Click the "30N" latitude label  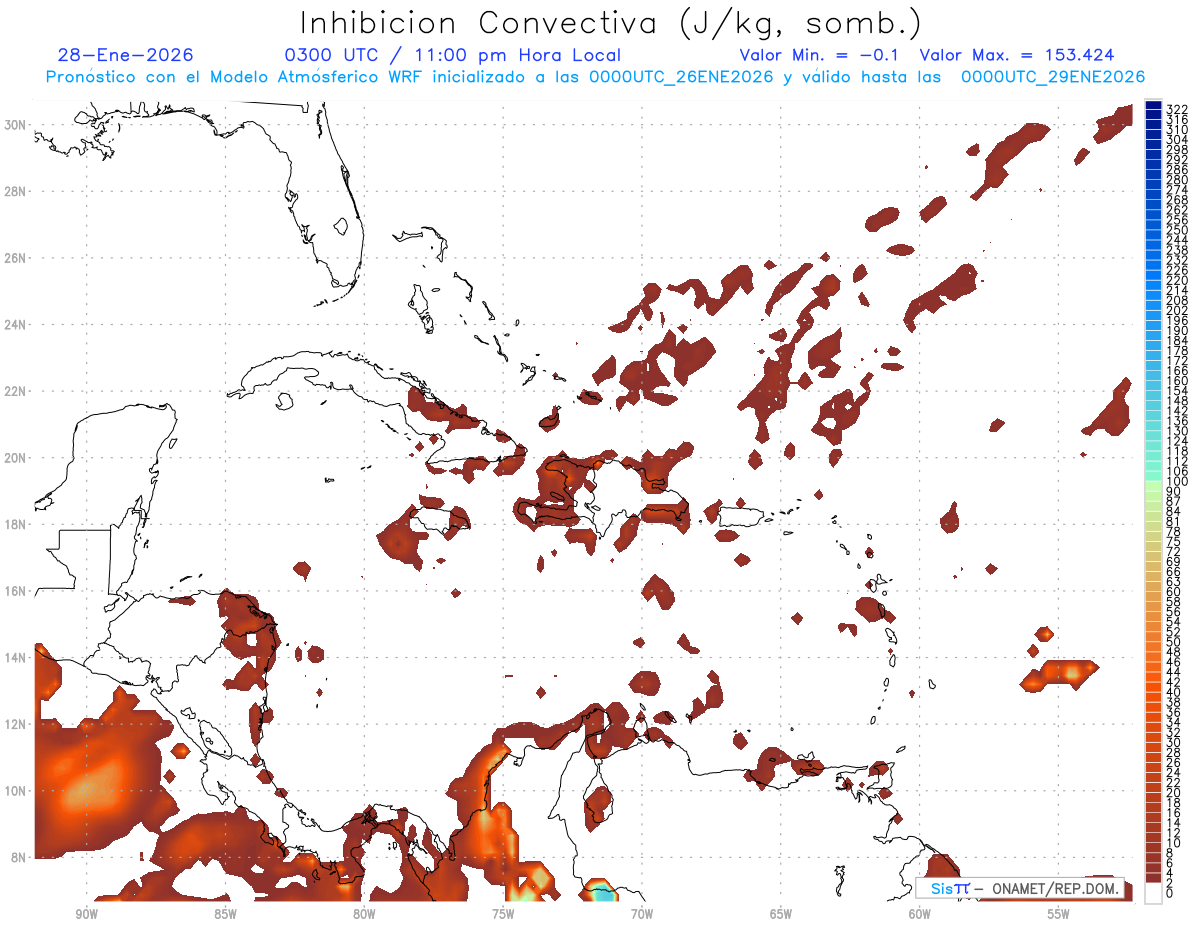click(x=15, y=124)
